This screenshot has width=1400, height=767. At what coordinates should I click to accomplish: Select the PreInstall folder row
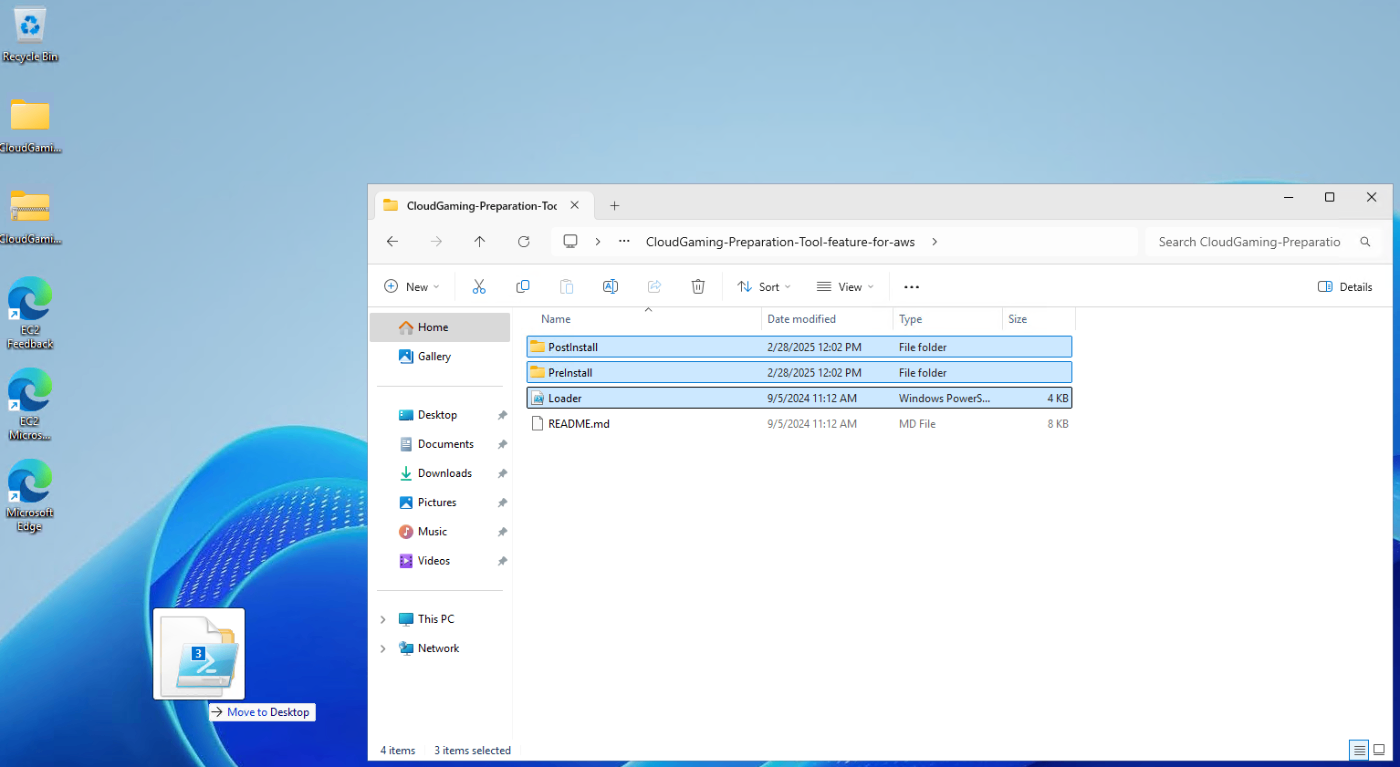click(799, 373)
